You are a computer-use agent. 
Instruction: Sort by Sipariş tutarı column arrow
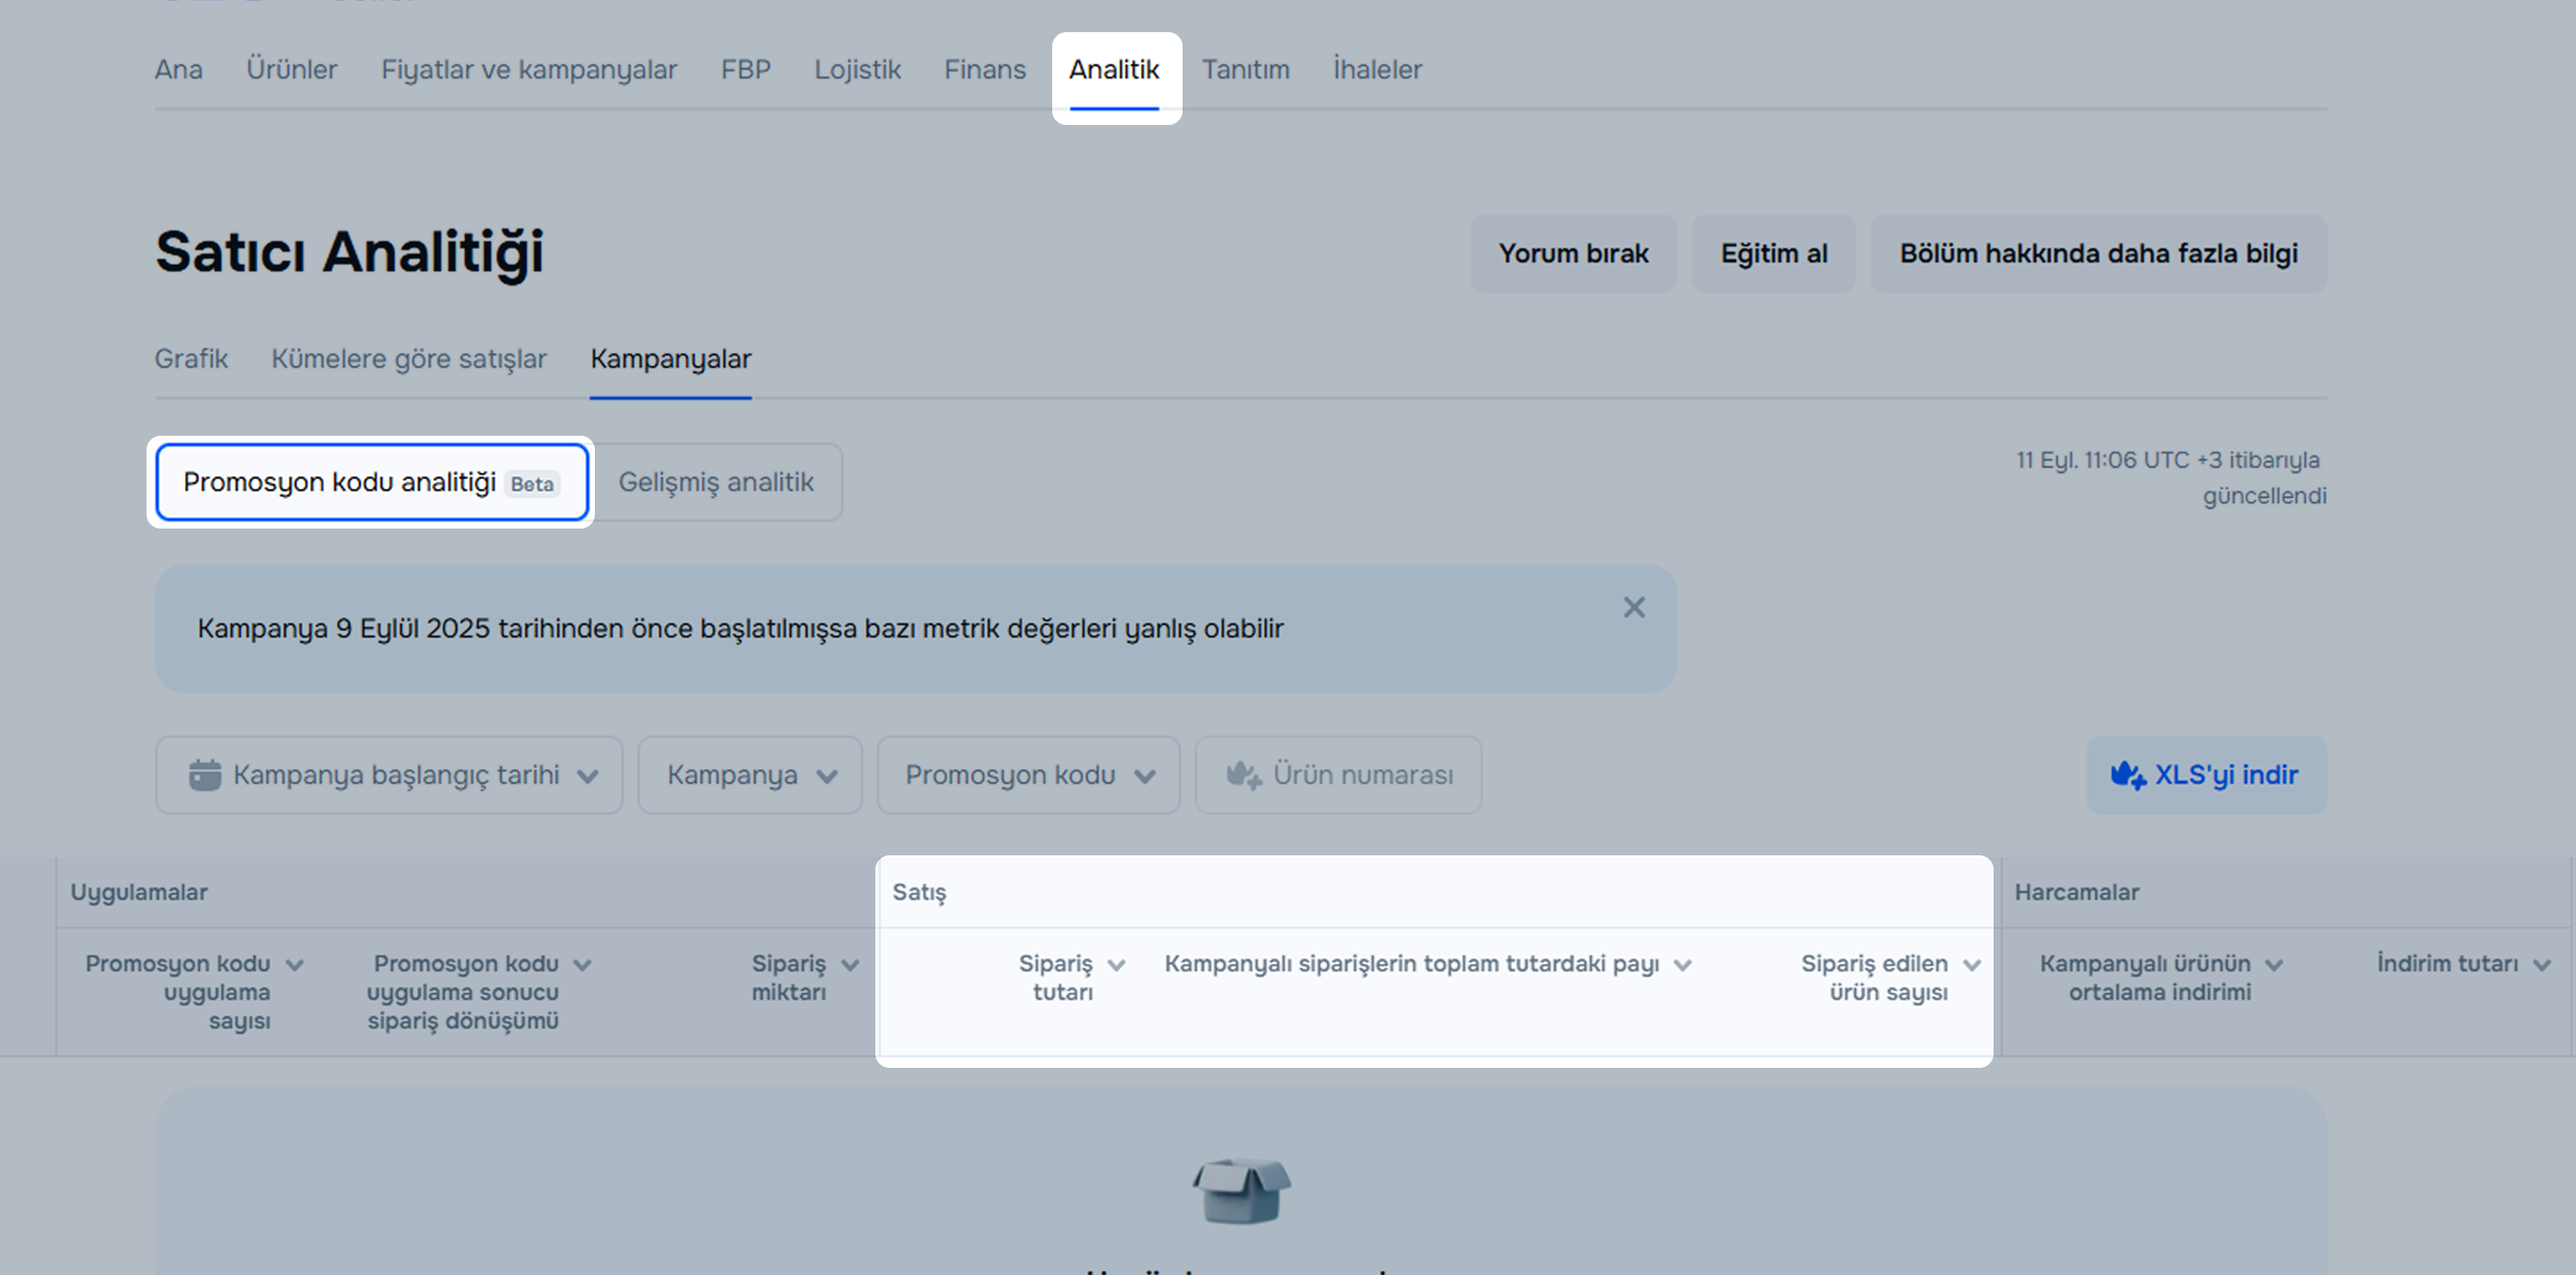click(x=1116, y=965)
